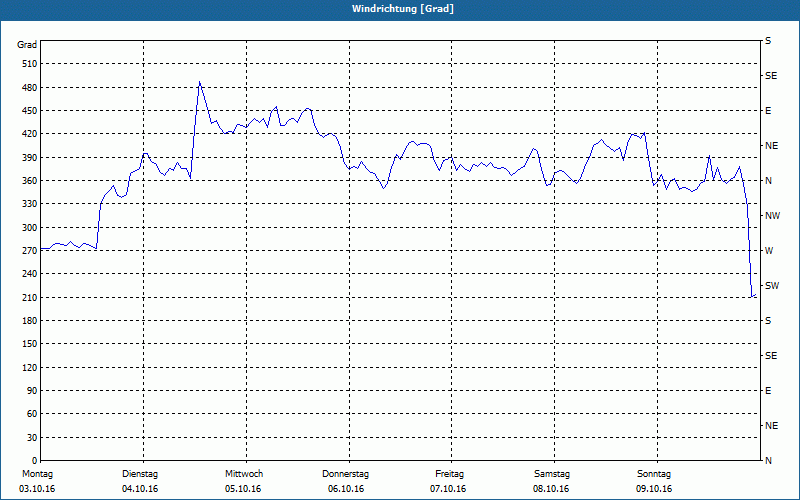This screenshot has height=500, width=800.
Task: Click the 390 y-axis value
Action: coord(30,158)
